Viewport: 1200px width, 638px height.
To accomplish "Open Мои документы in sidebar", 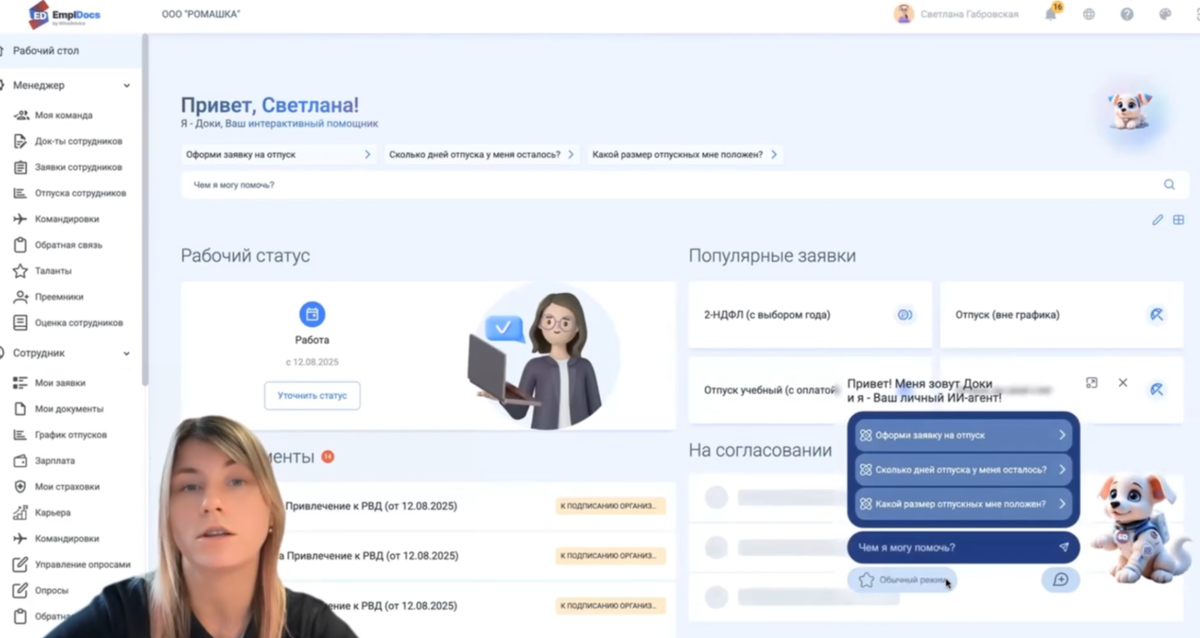I will [69, 409].
